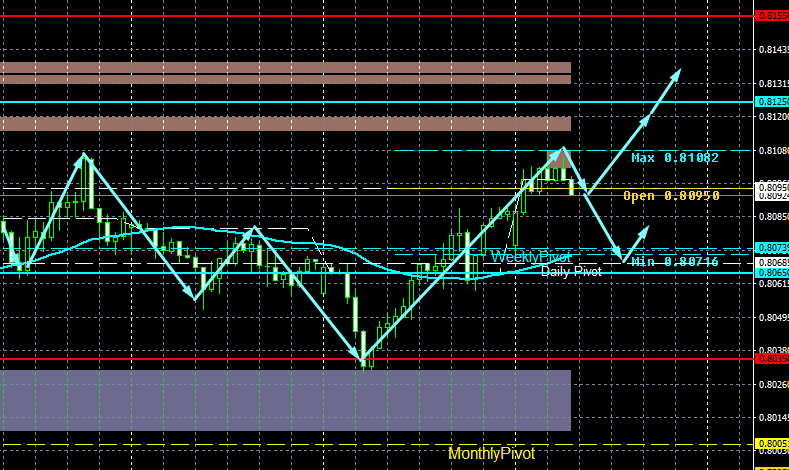Click the Open 0.80950 label
Image resolution: width=789 pixels, height=470 pixels.
(671, 196)
